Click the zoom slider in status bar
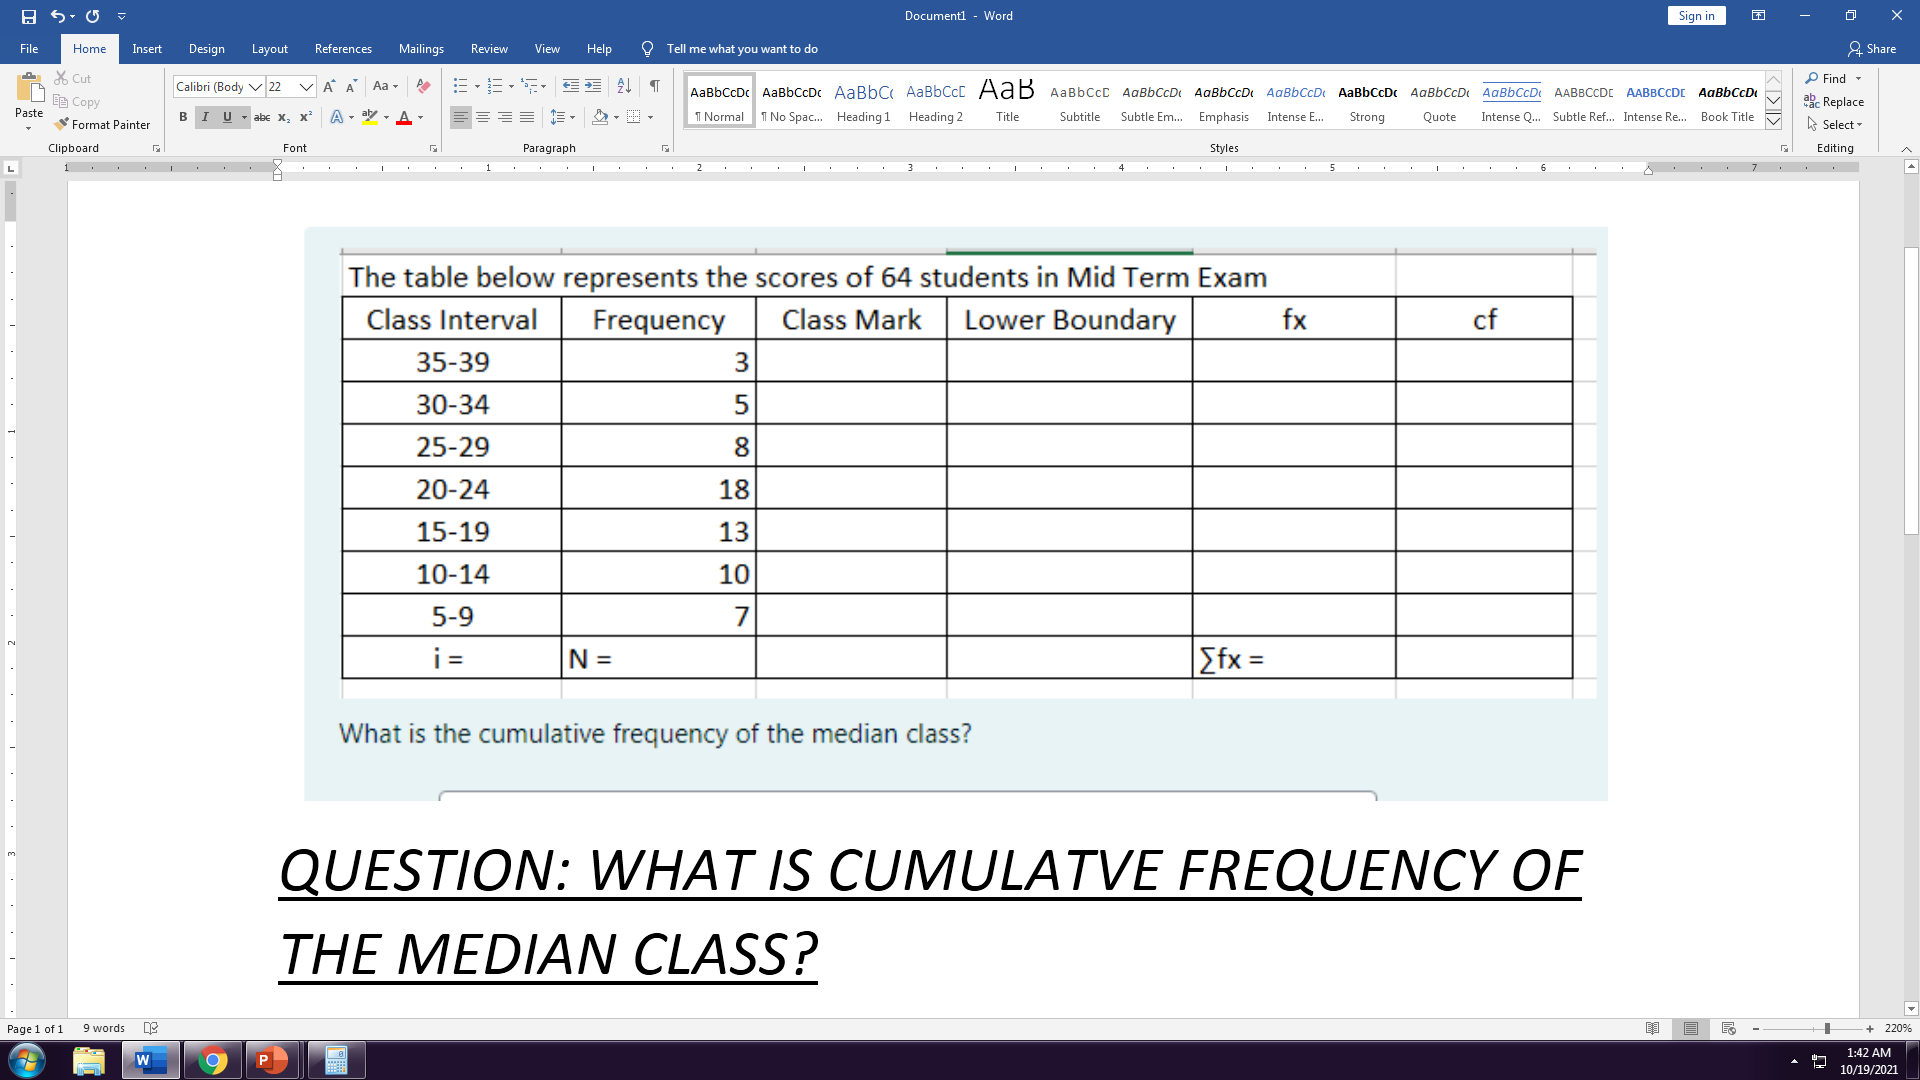This screenshot has width=1920, height=1080. [x=1826, y=1028]
